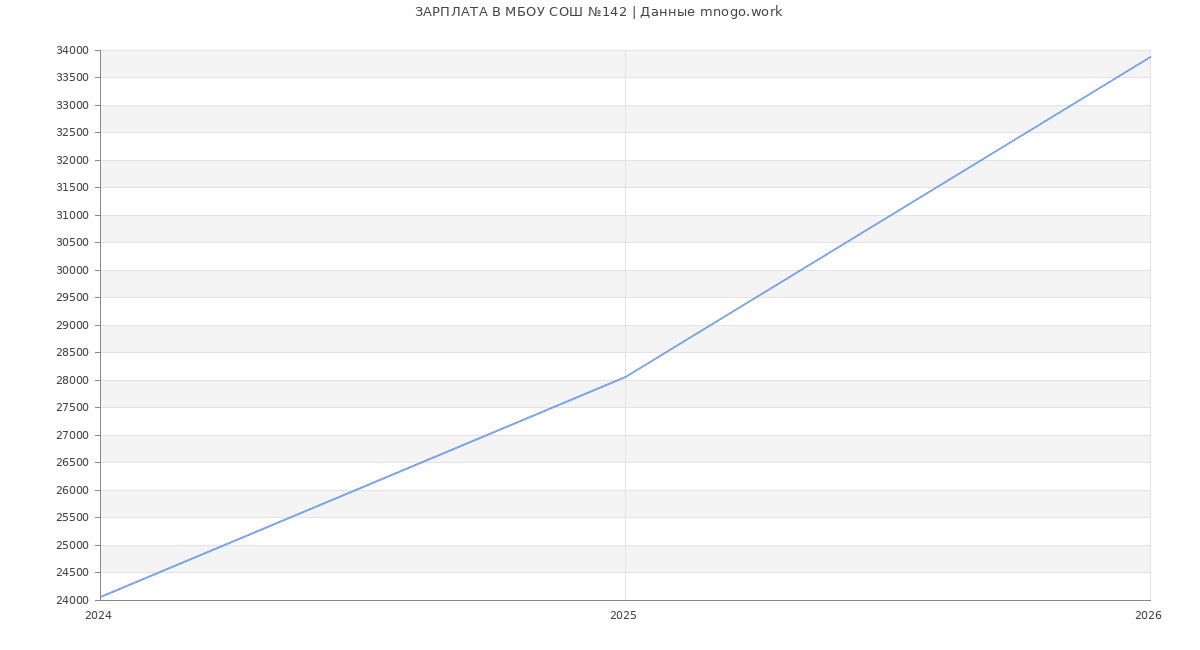
Task: Click the 24500 y-axis tick label
Action: click(x=72, y=573)
